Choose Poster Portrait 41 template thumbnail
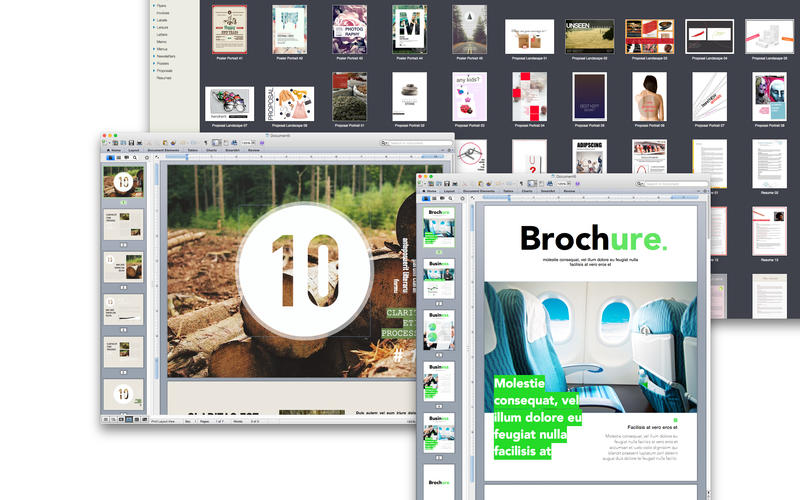Image resolution: width=800 pixels, height=500 pixels. click(229, 29)
